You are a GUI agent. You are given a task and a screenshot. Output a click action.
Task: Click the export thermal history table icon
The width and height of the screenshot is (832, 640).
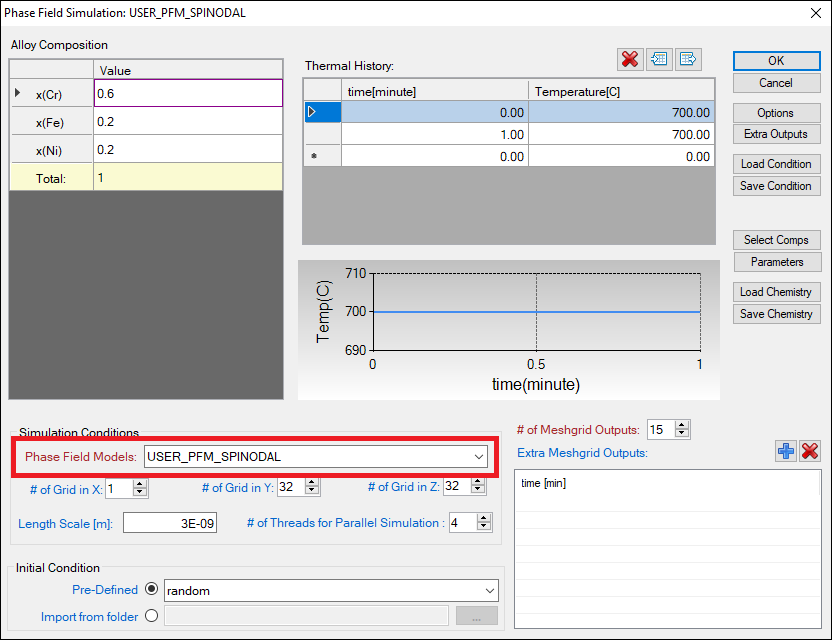688,59
